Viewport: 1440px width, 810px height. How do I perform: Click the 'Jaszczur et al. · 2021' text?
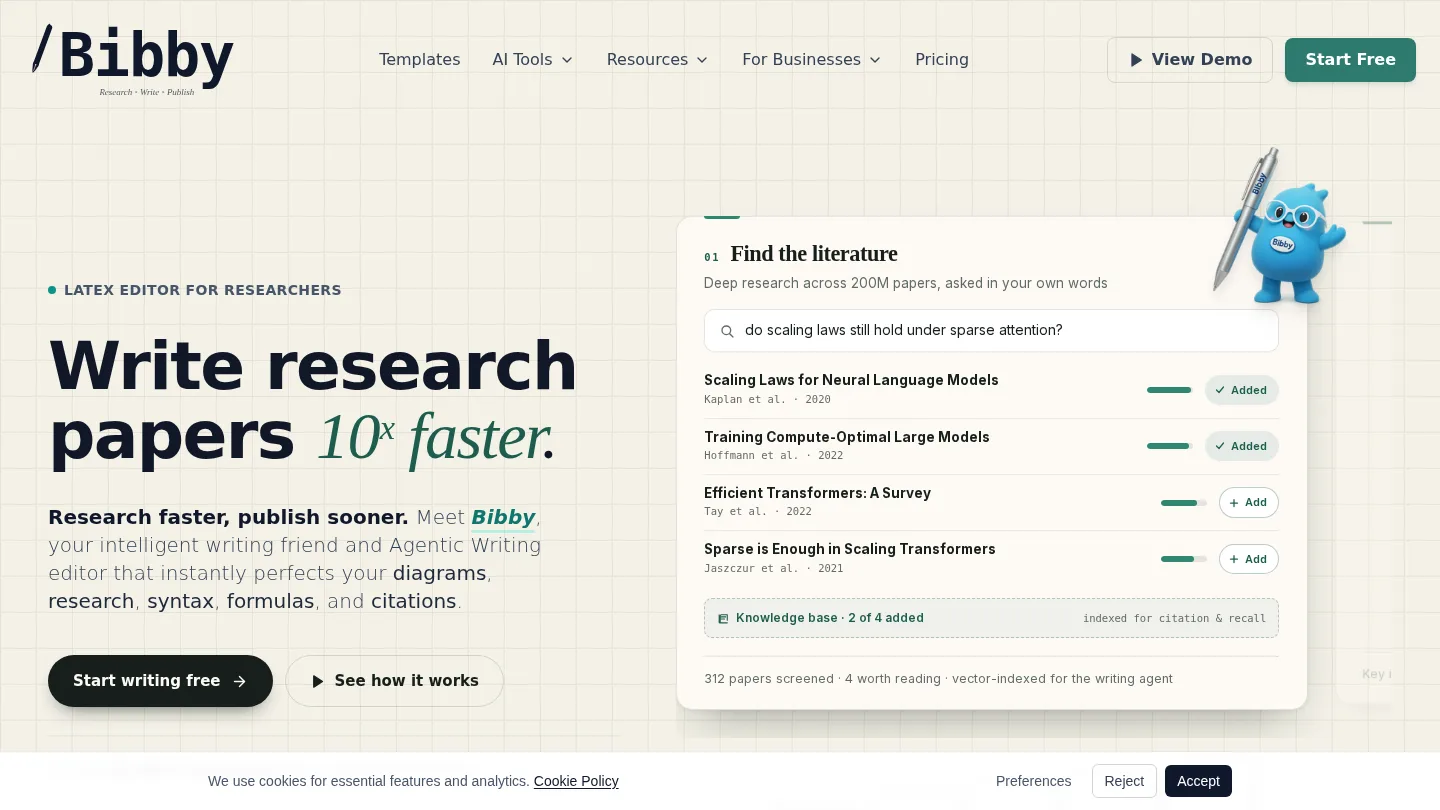773,568
